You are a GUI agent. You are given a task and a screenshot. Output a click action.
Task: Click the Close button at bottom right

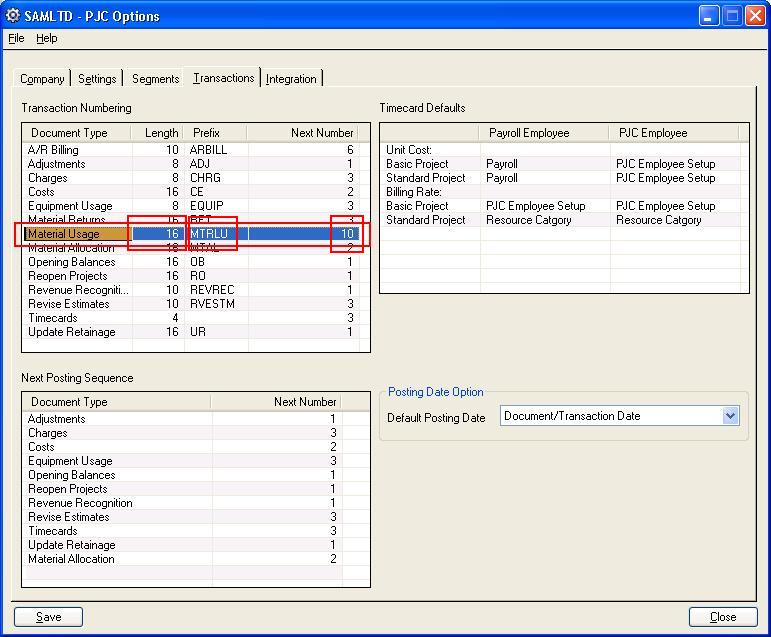tap(722, 617)
